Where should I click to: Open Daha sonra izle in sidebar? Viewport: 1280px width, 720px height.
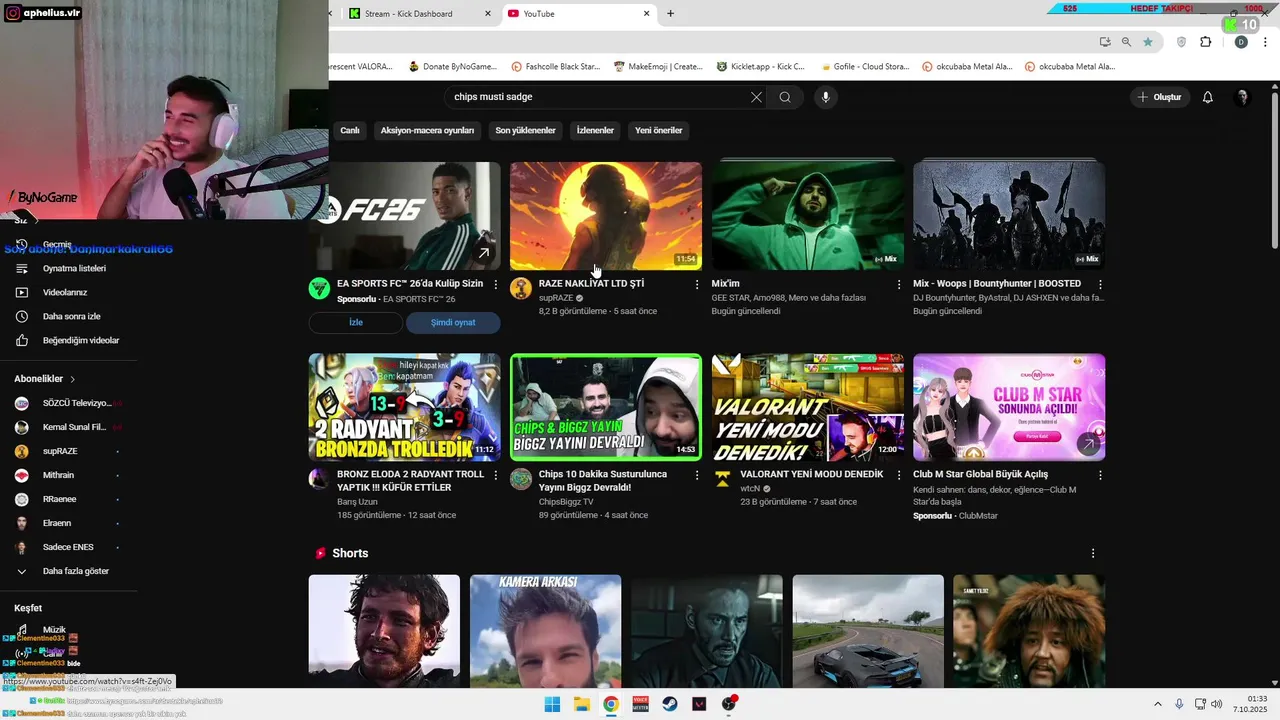click(x=70, y=316)
